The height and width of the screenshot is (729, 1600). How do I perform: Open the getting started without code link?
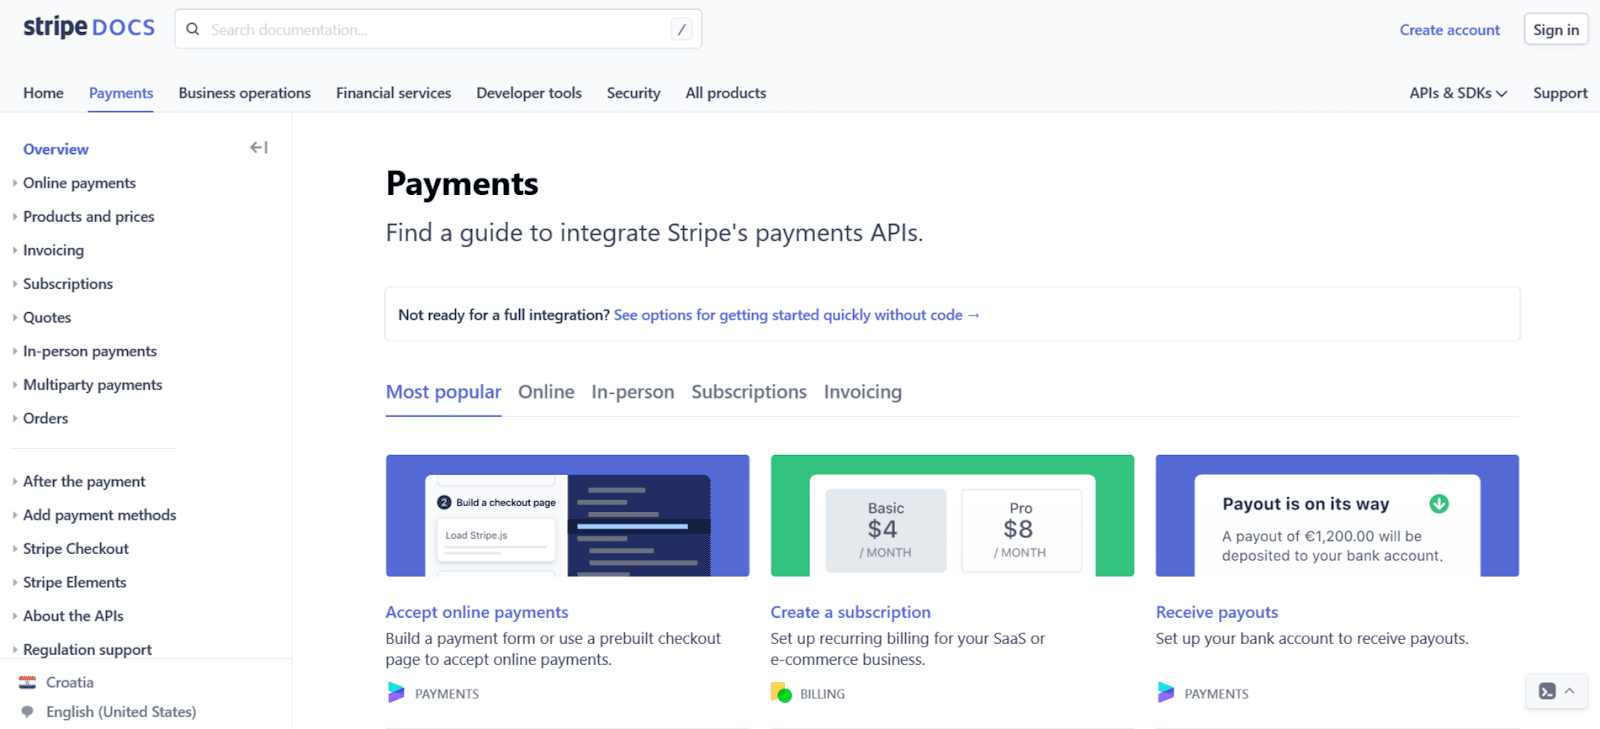click(x=796, y=315)
